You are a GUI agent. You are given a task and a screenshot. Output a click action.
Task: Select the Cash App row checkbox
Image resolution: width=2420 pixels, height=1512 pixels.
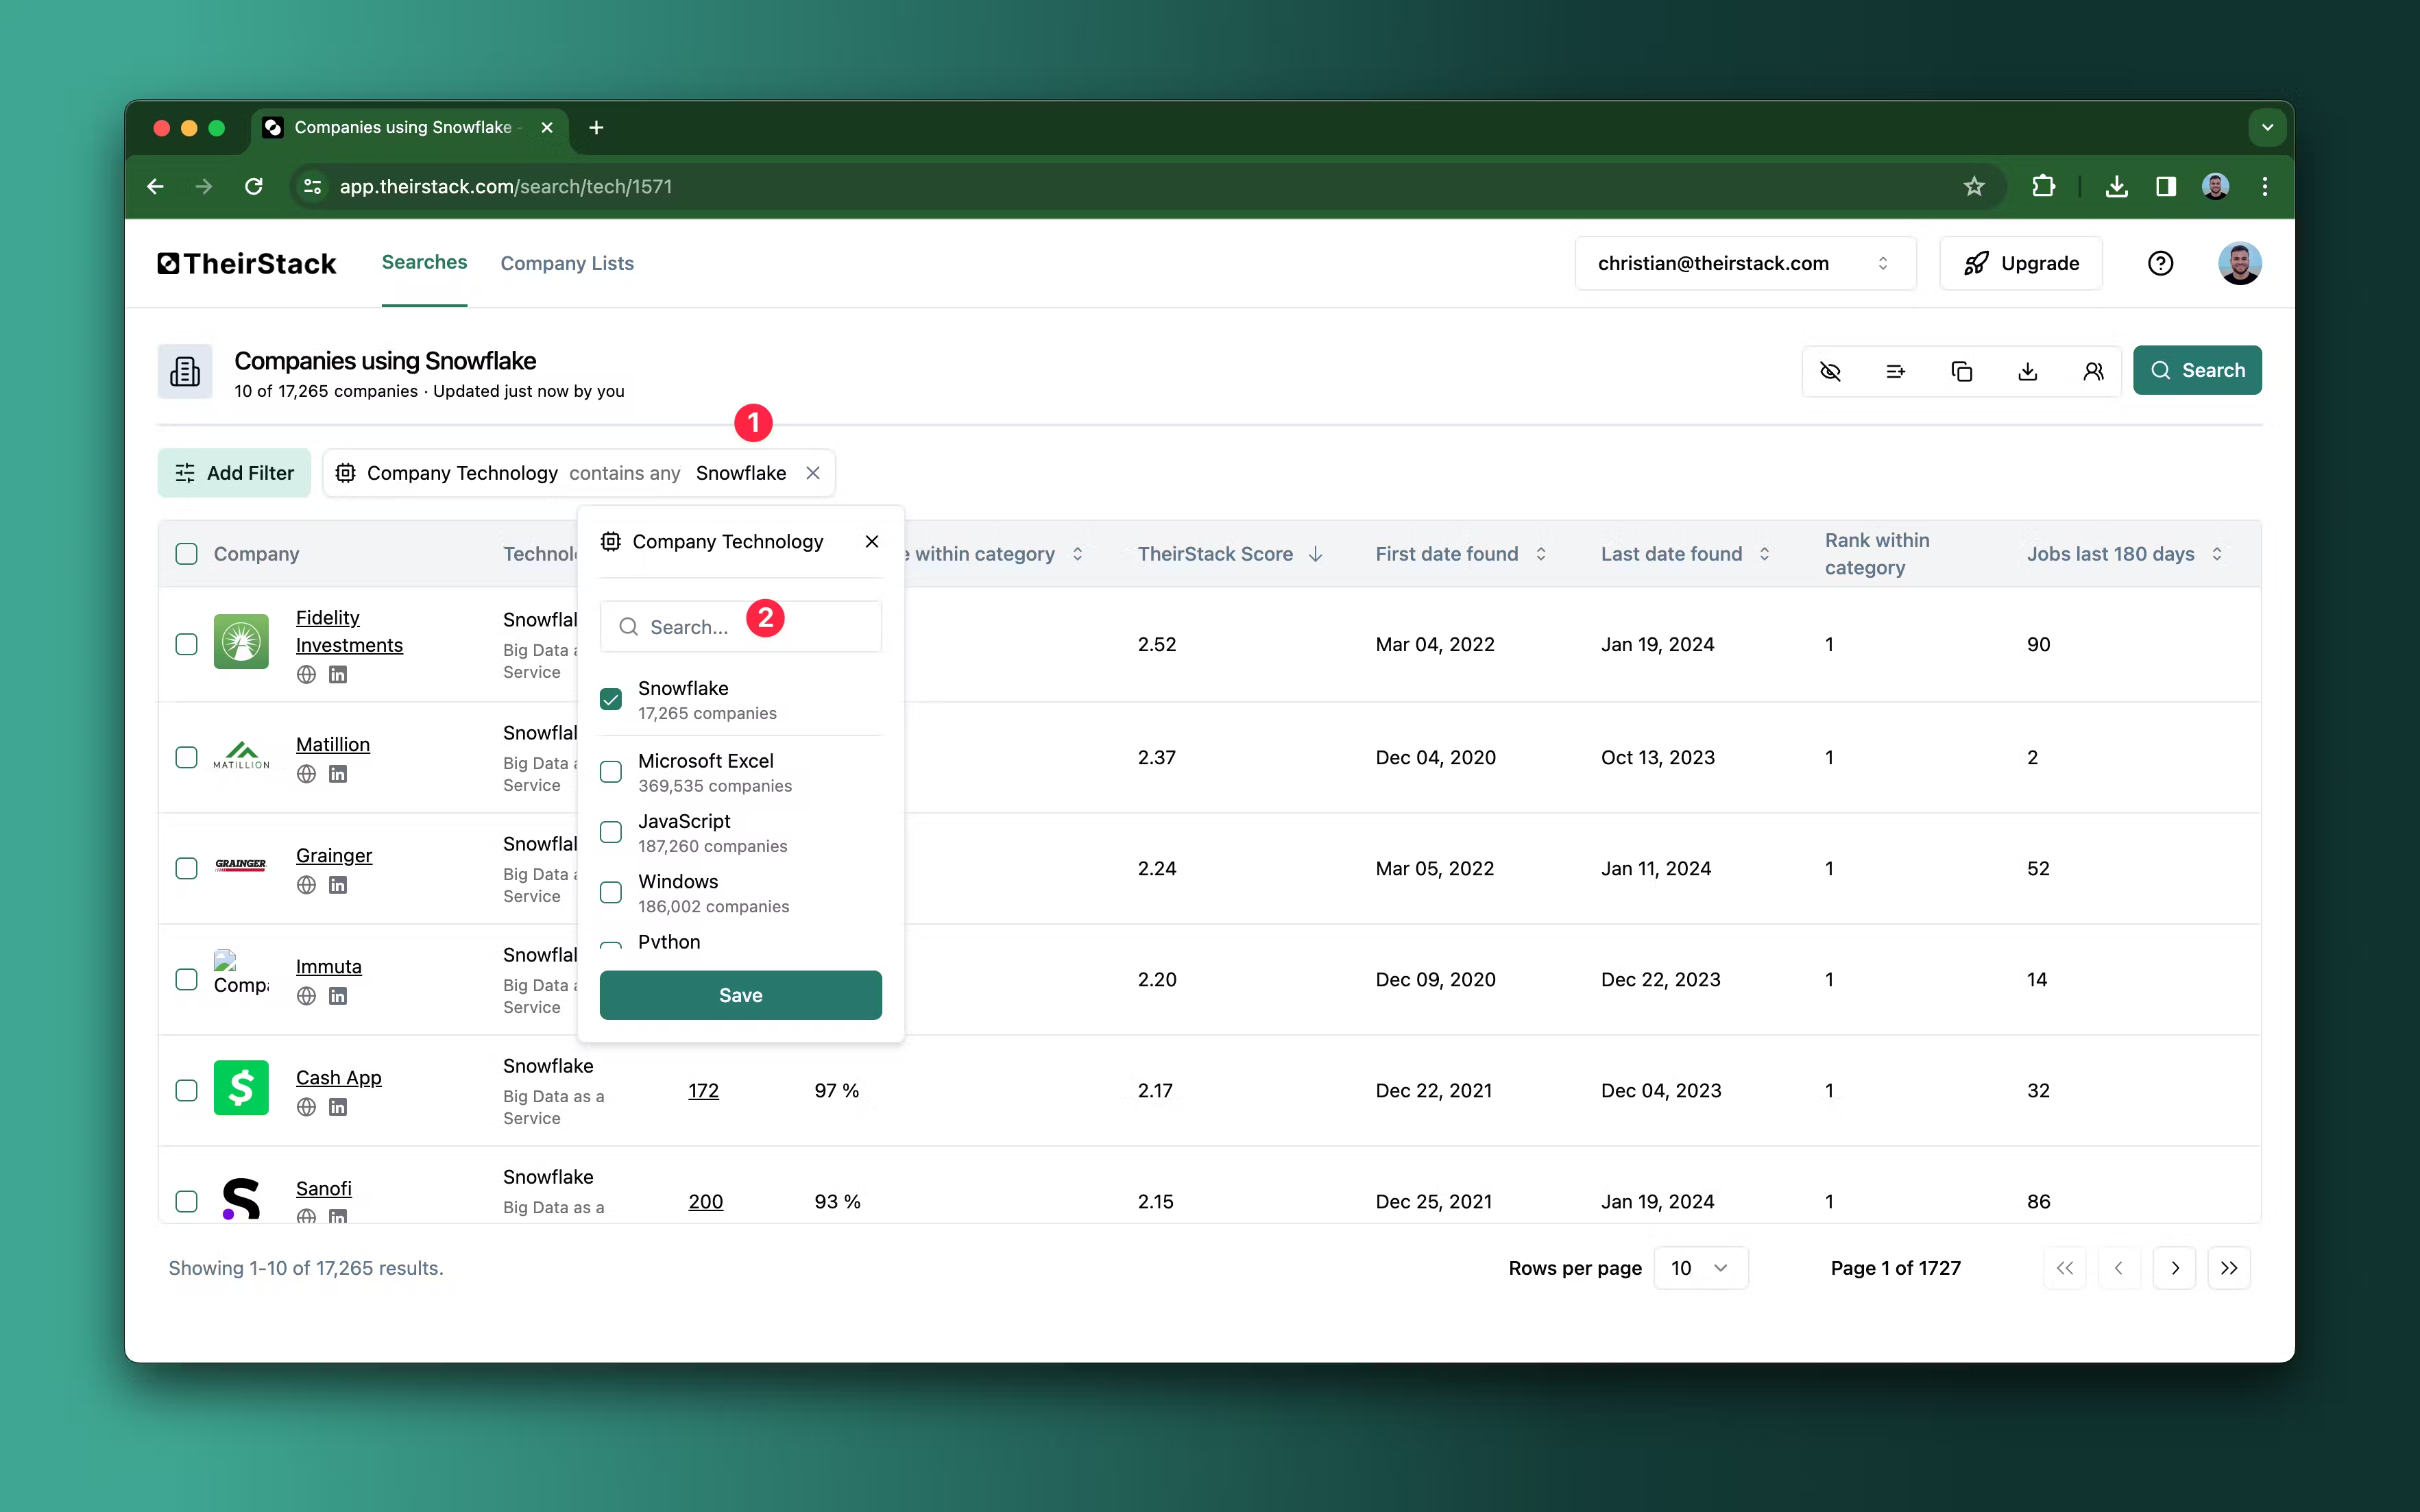[186, 1090]
